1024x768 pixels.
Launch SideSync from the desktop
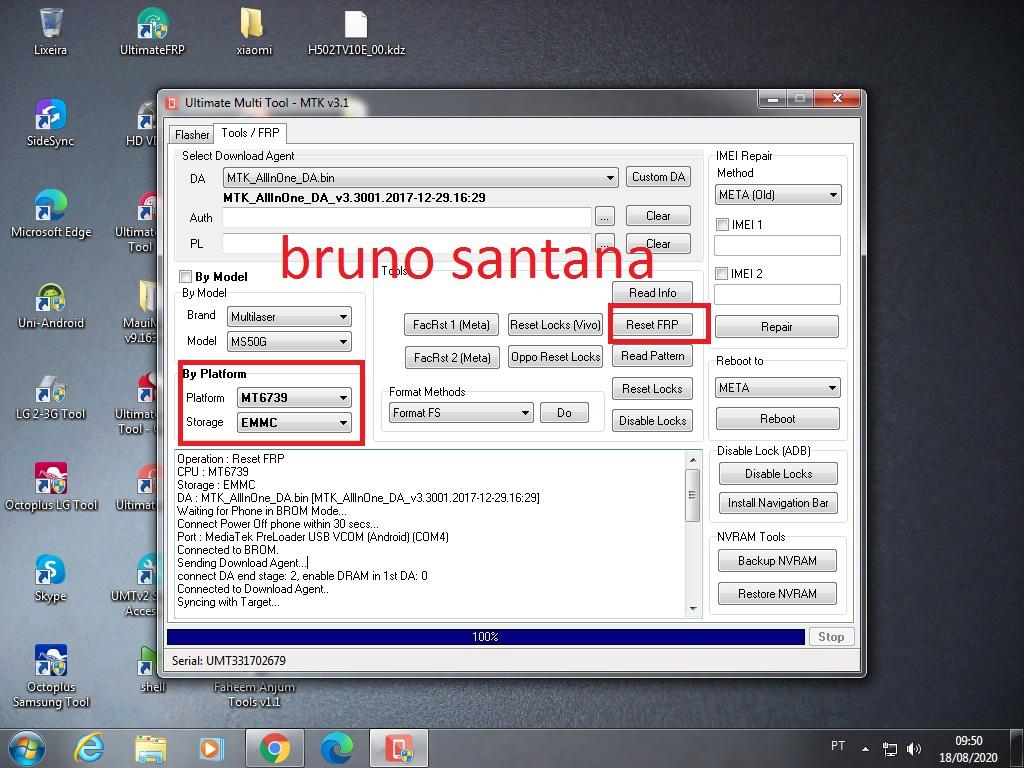50,123
